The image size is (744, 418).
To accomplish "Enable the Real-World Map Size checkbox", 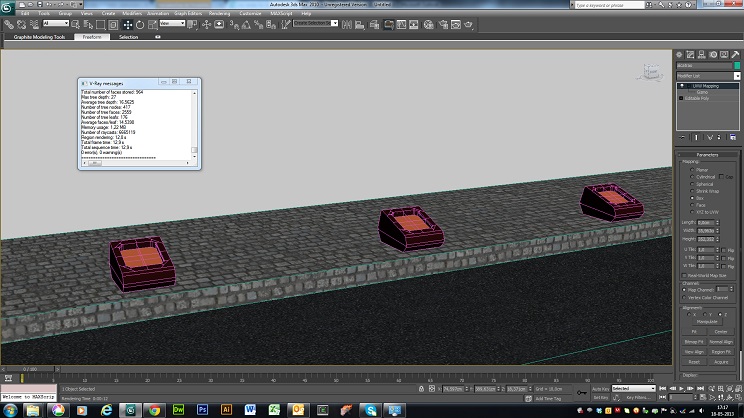I will click(x=684, y=275).
